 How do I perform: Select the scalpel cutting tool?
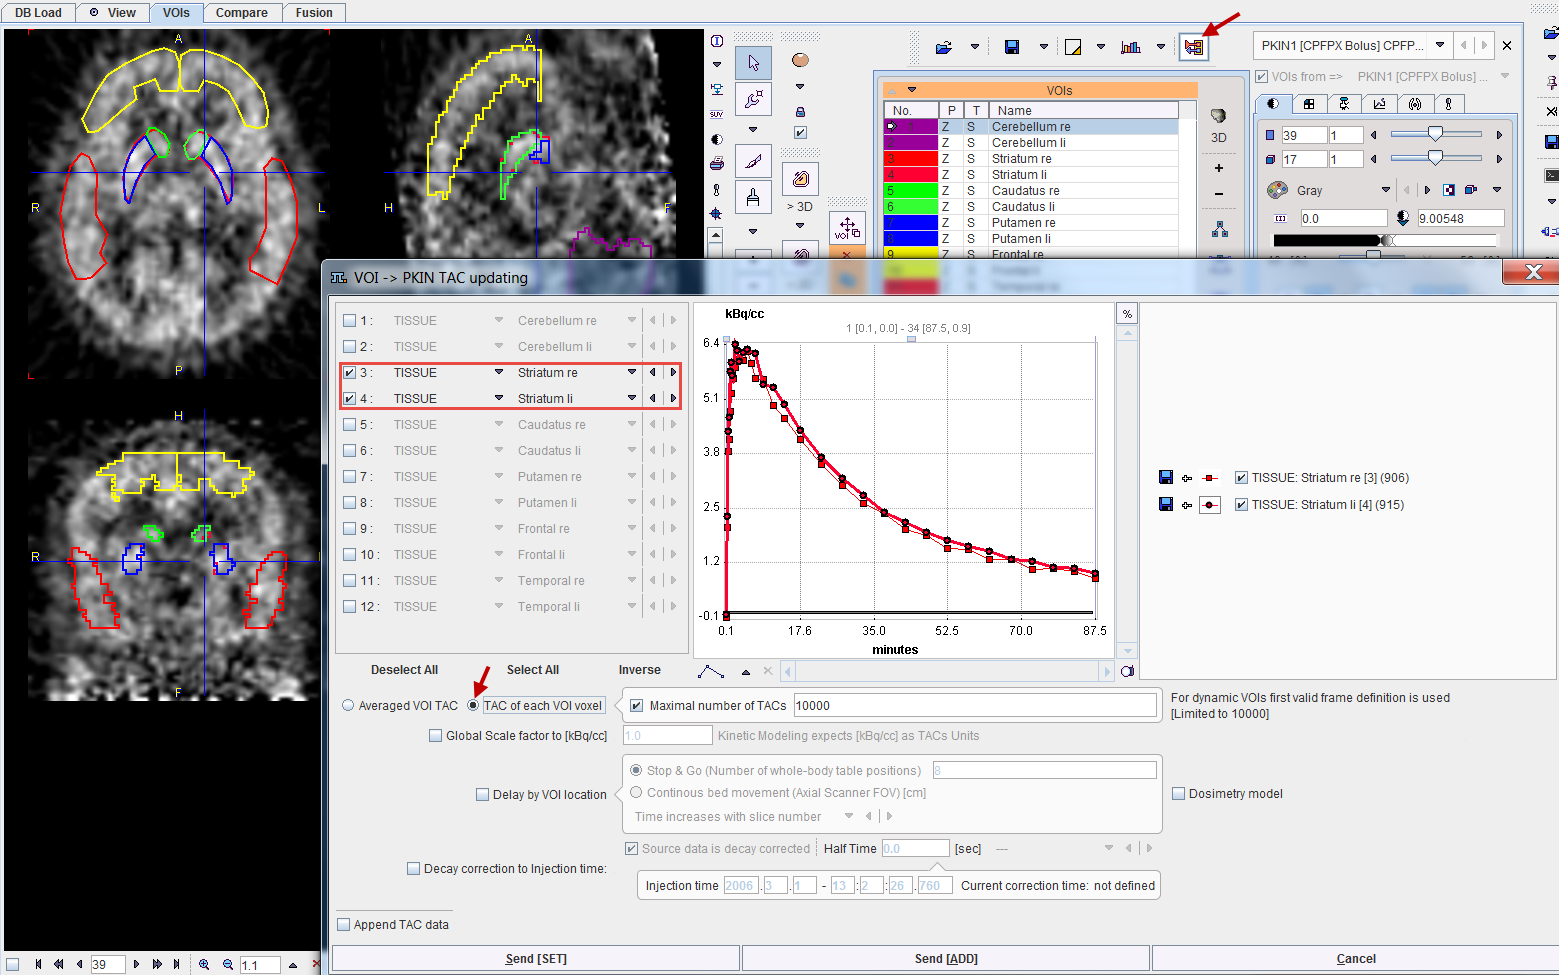point(753,161)
